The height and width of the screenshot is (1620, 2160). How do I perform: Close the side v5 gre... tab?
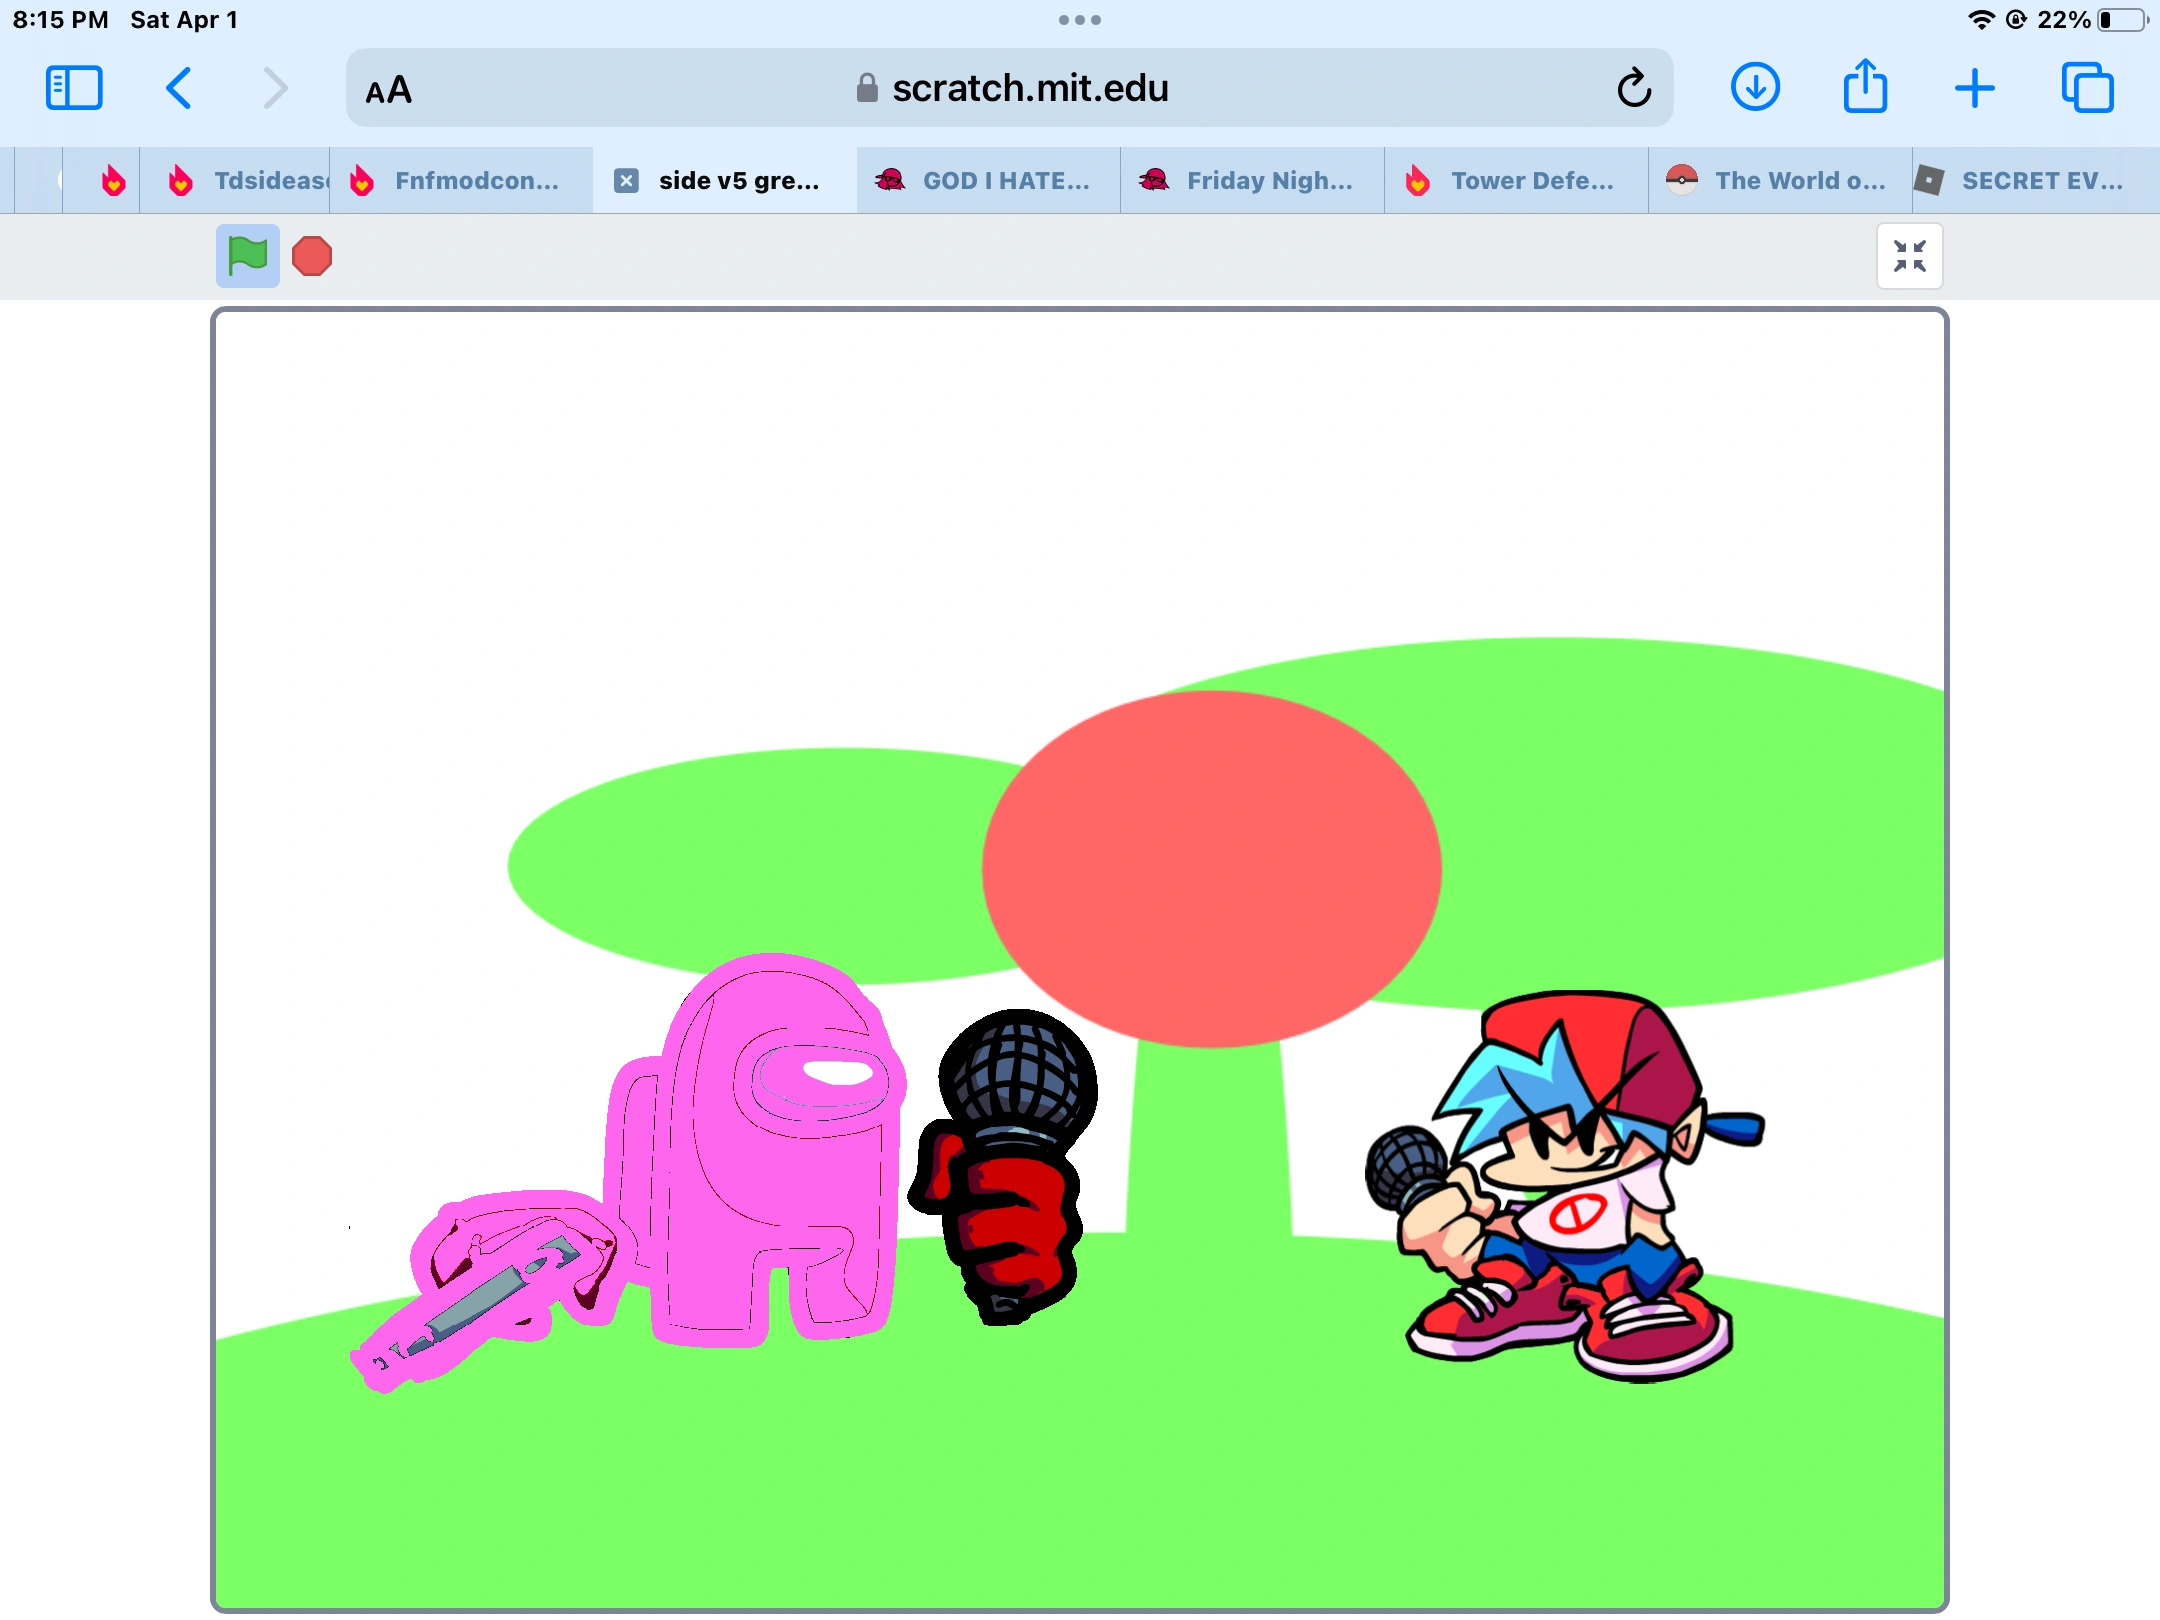pos(626,180)
